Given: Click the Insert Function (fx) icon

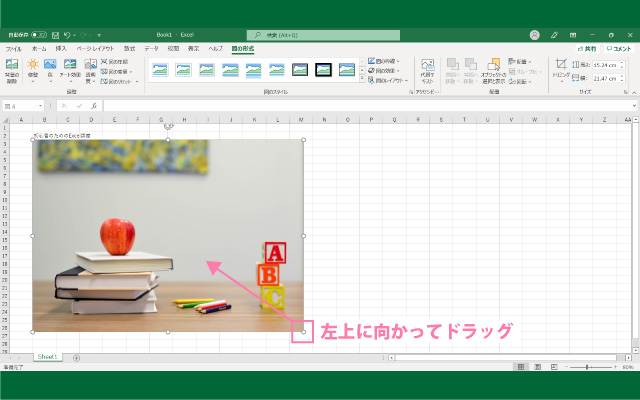Looking at the screenshot, I should tap(94, 106).
